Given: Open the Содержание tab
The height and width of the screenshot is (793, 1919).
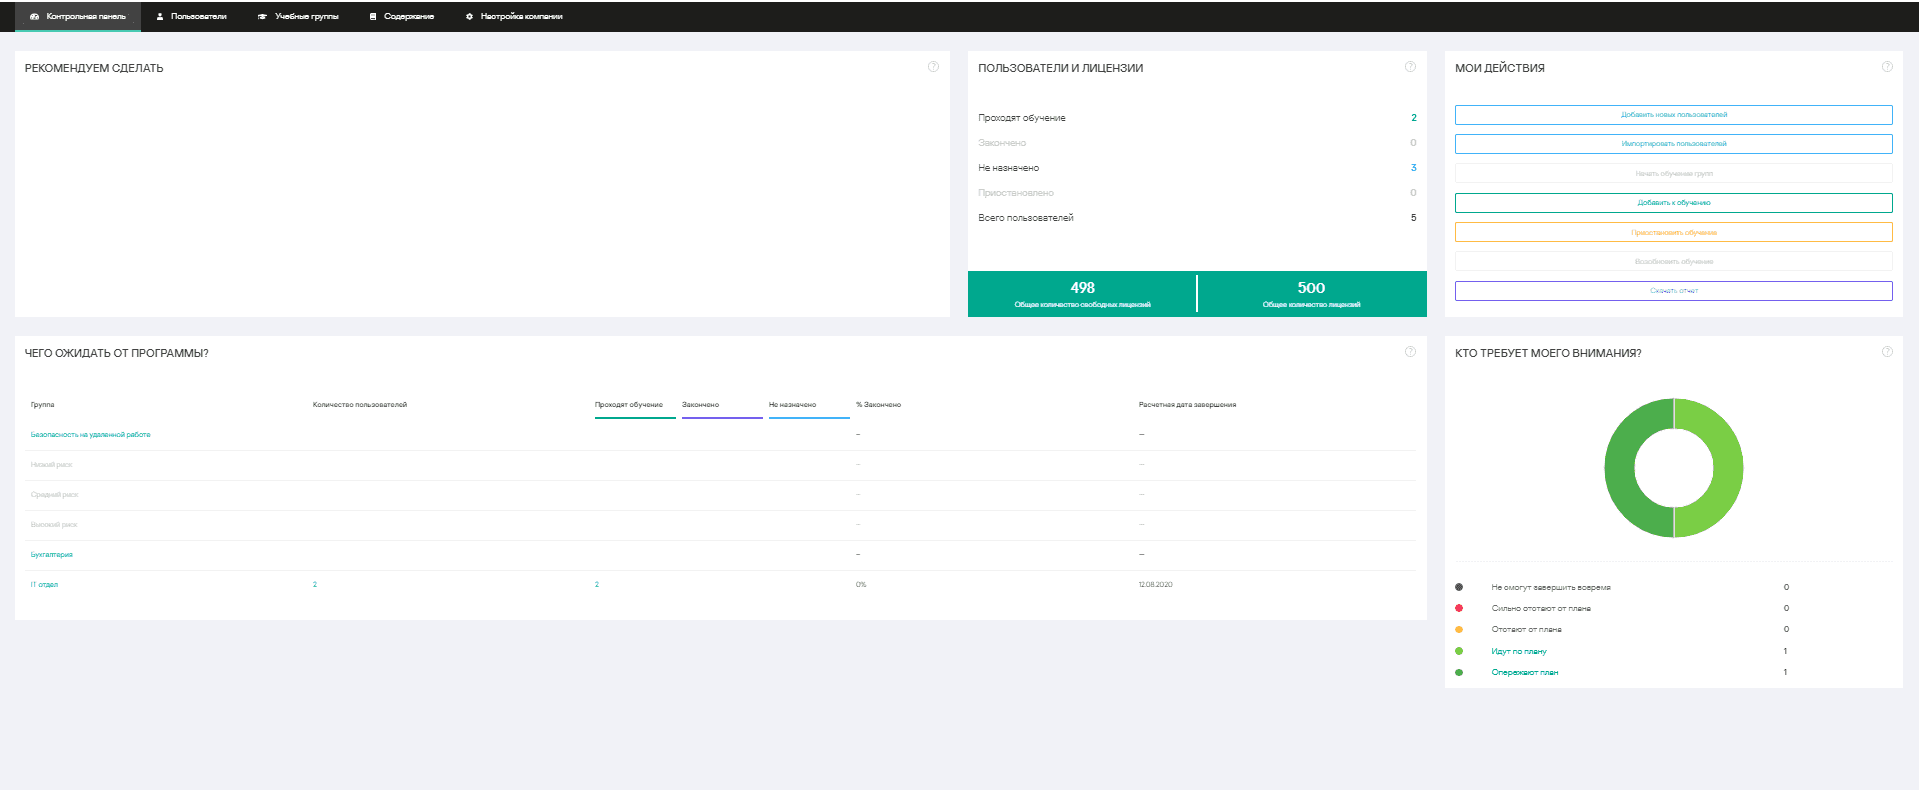Looking at the screenshot, I should click(x=401, y=16).
